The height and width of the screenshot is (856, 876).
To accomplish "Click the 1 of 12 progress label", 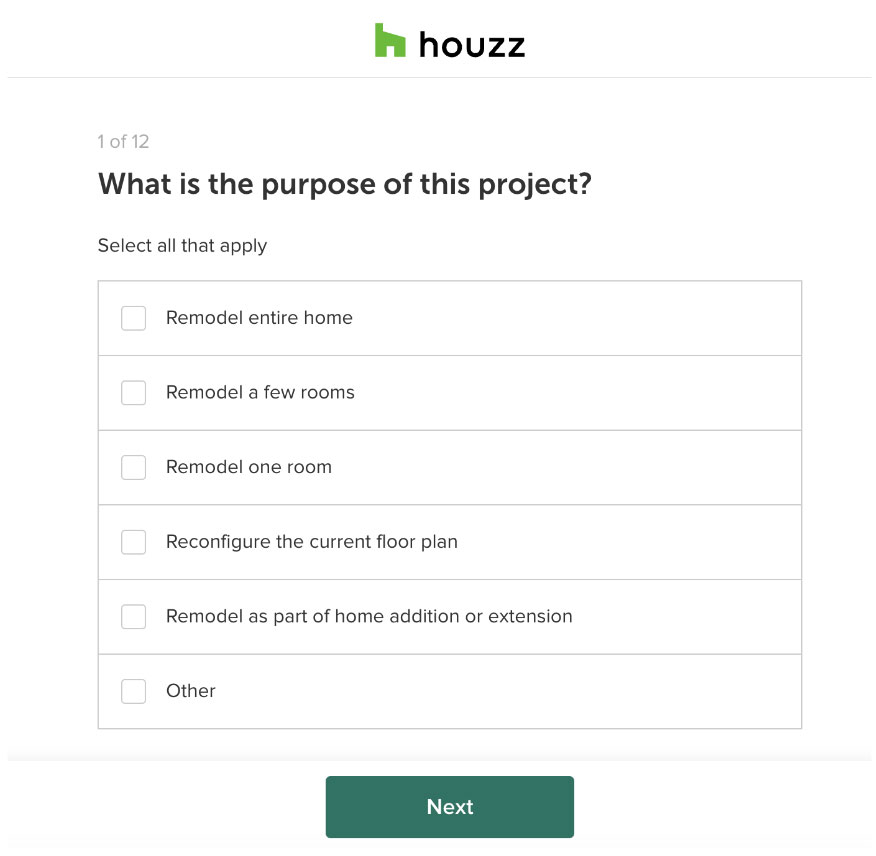I will coord(122,142).
